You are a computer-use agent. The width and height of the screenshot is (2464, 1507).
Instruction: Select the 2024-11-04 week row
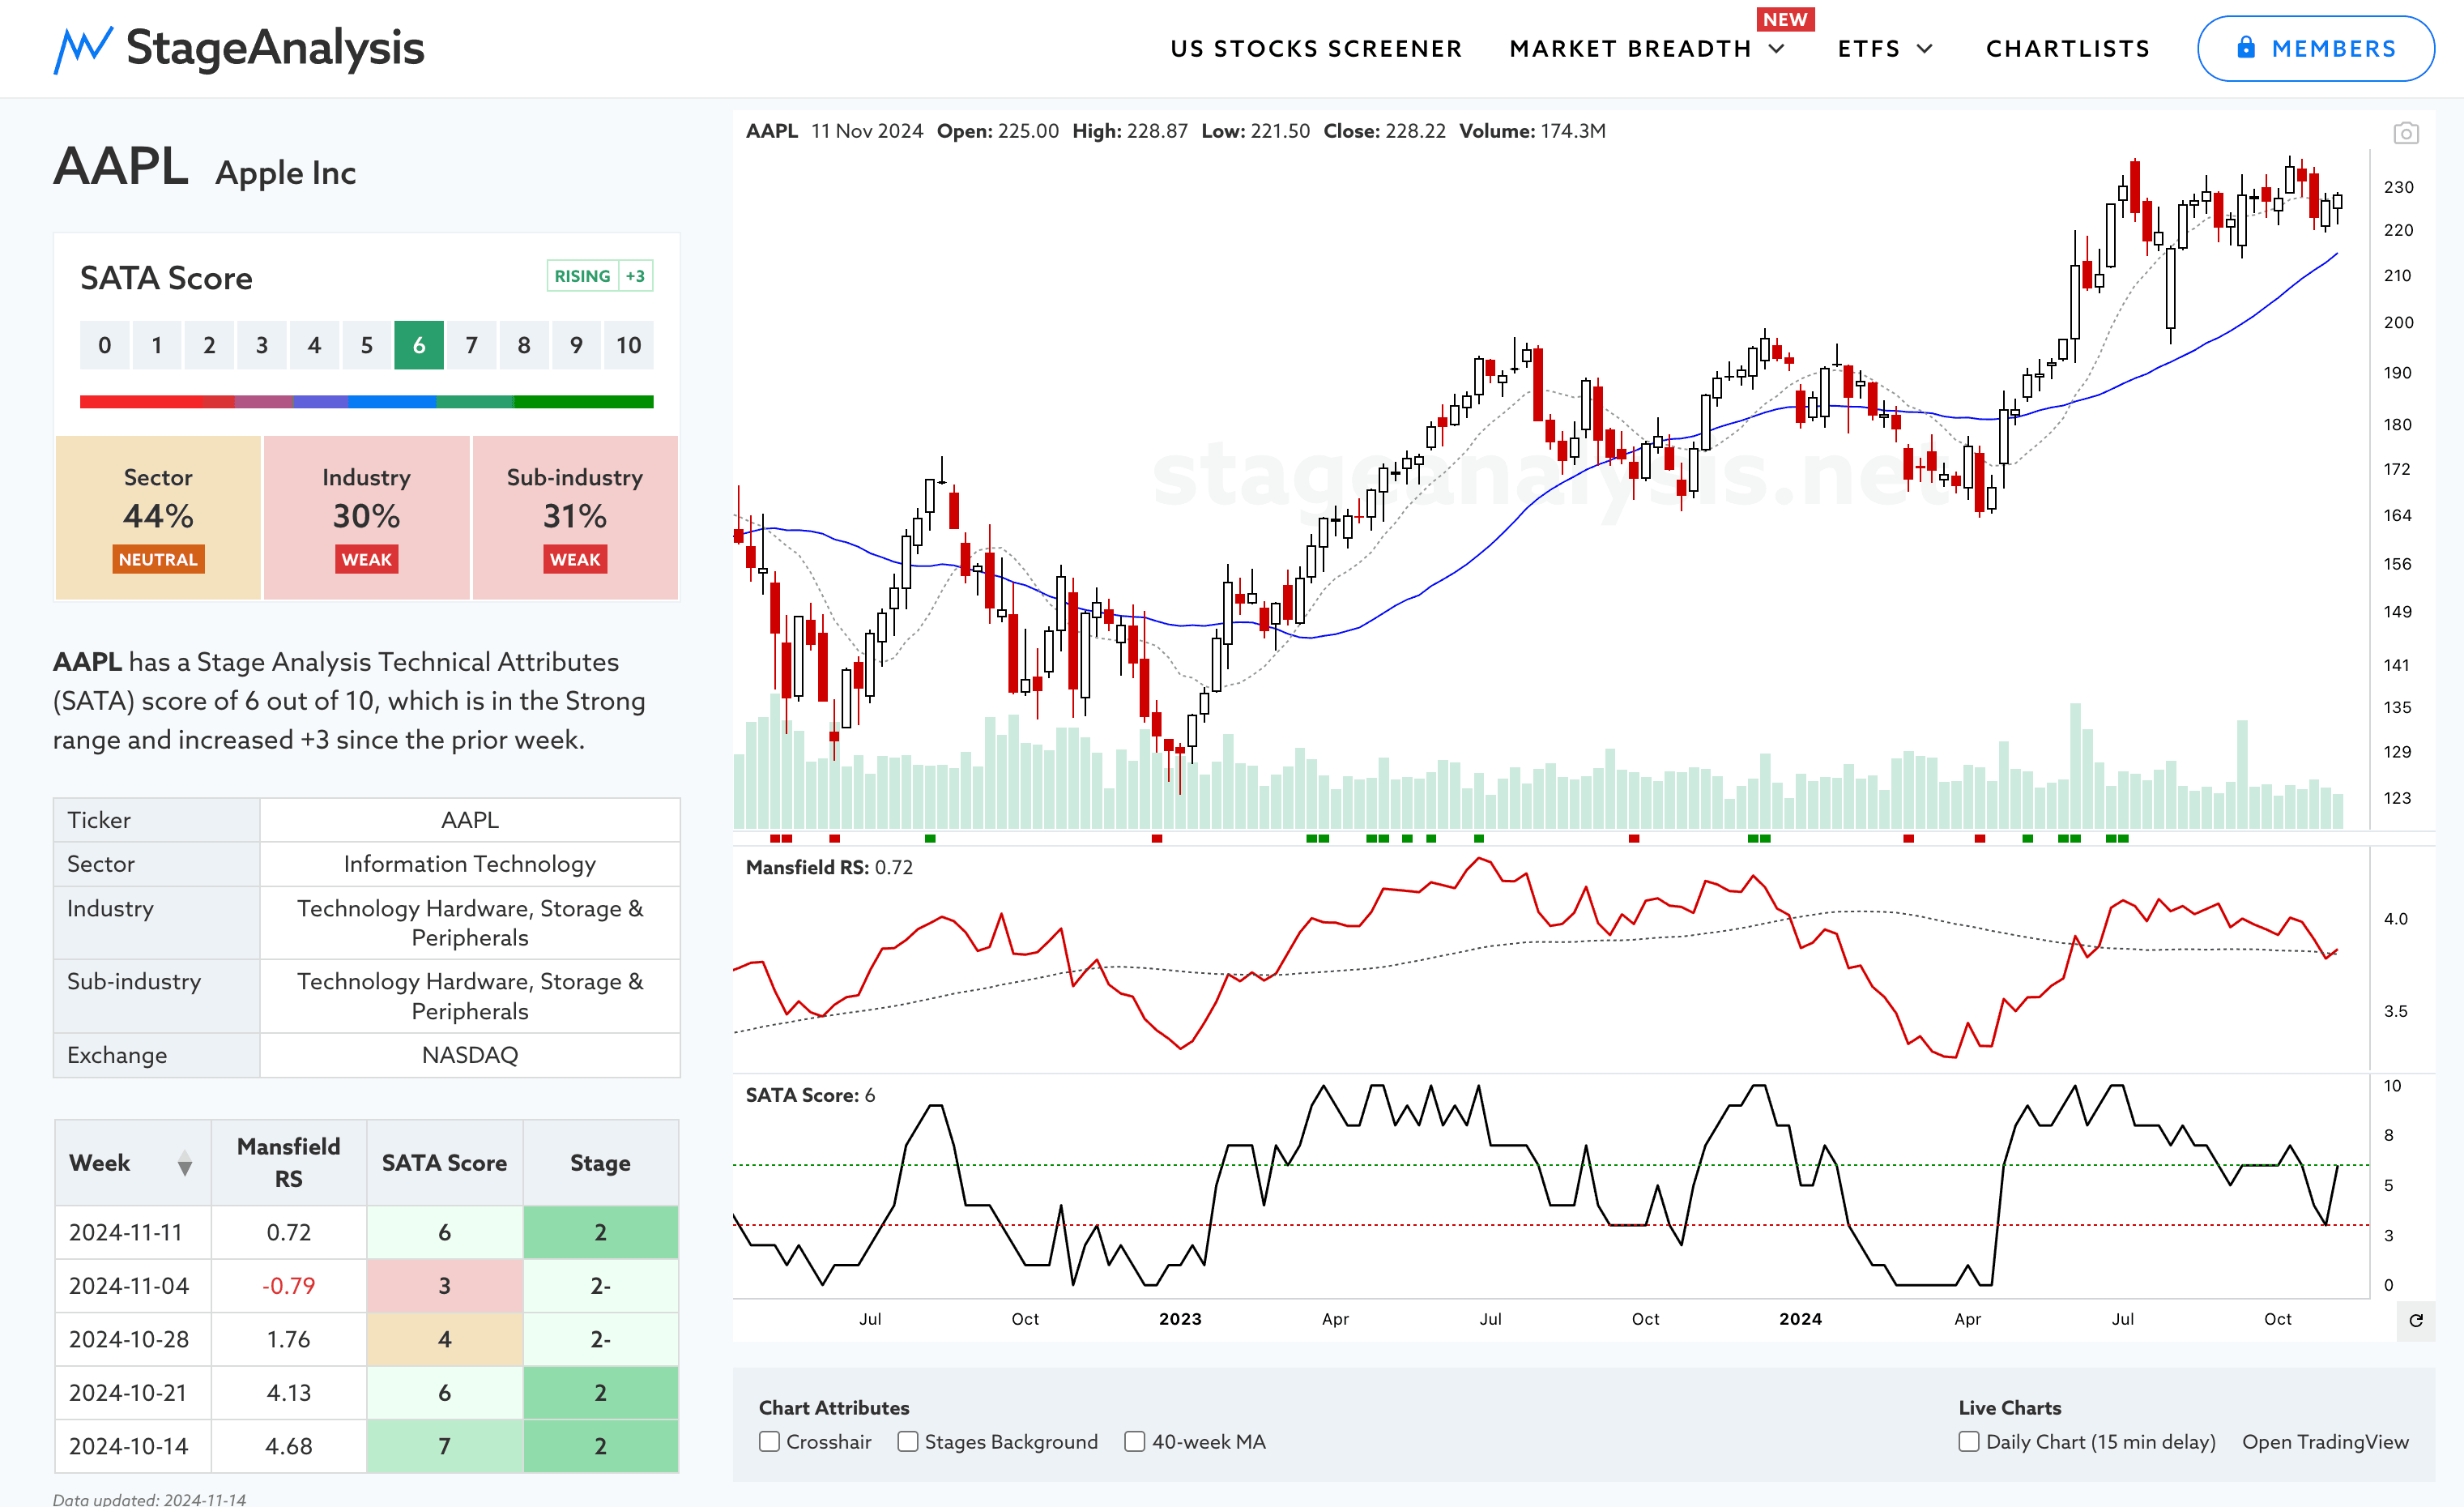click(x=366, y=1285)
